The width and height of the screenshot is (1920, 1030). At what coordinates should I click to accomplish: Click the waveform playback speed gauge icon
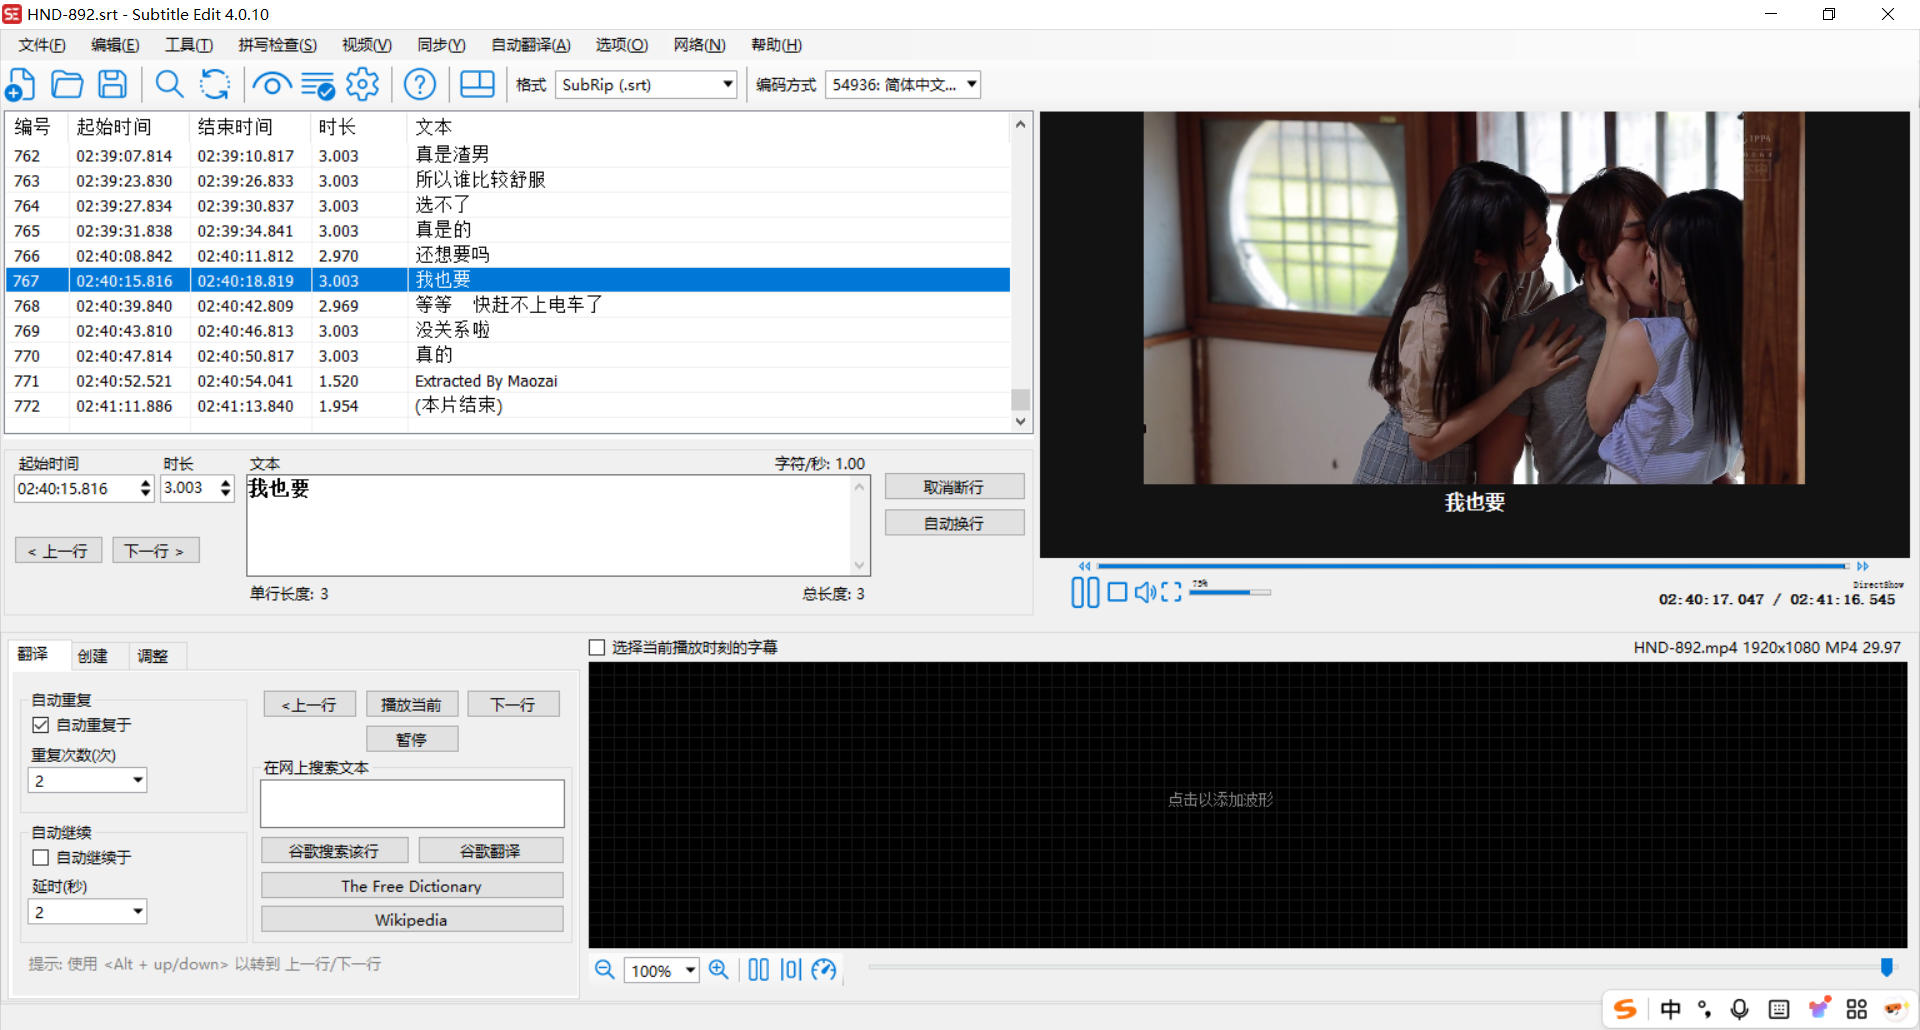click(824, 969)
